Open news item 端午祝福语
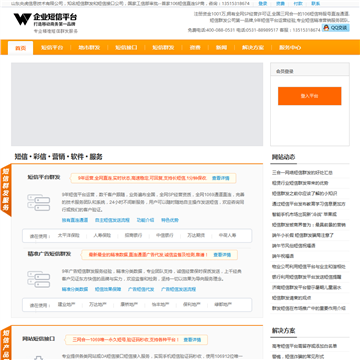This screenshot has width=360, height=360. (283, 256)
